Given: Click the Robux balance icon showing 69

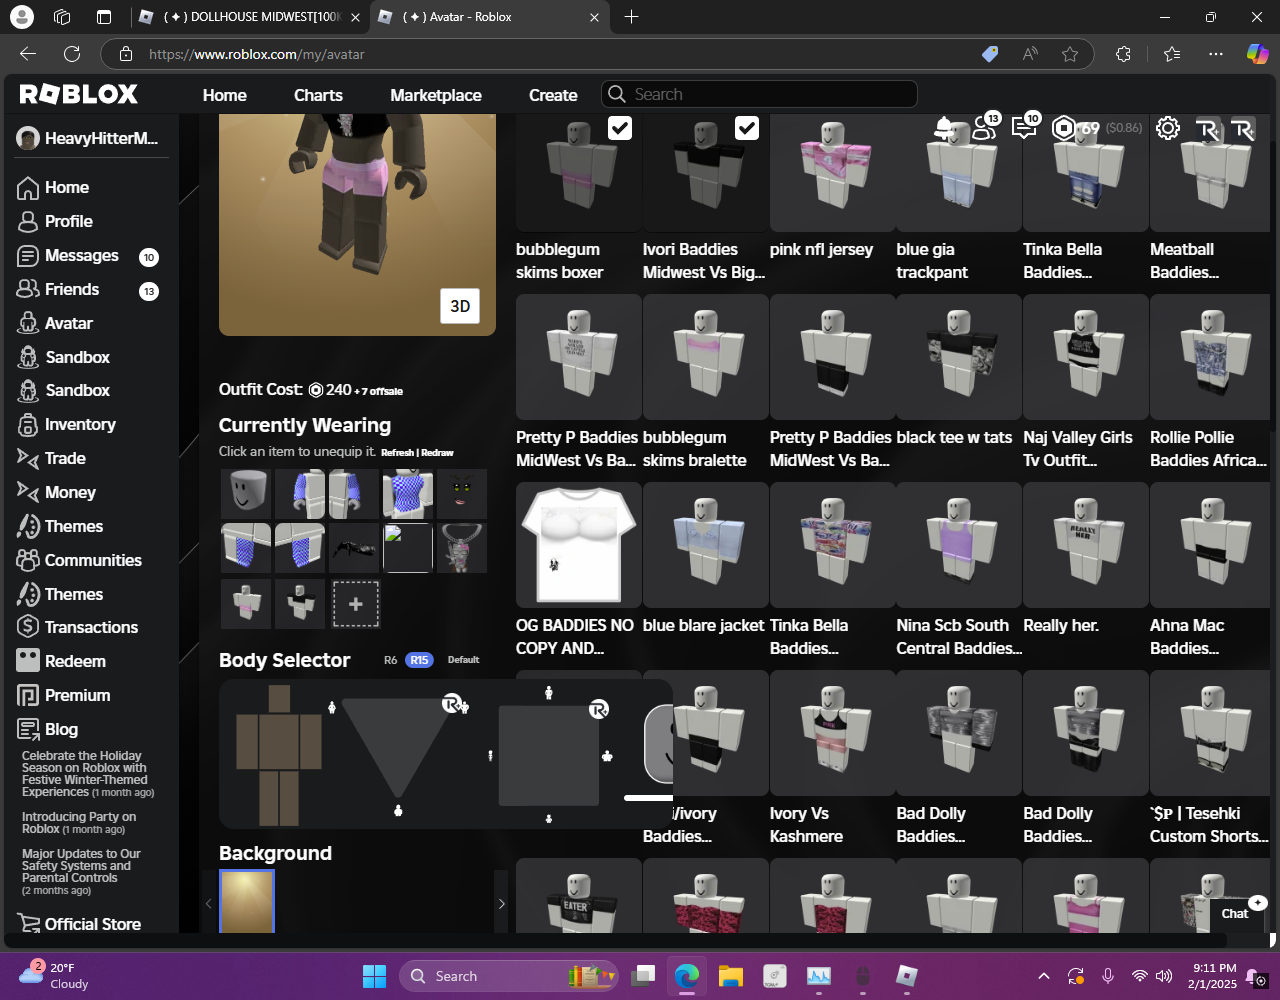Looking at the screenshot, I should 1064,128.
